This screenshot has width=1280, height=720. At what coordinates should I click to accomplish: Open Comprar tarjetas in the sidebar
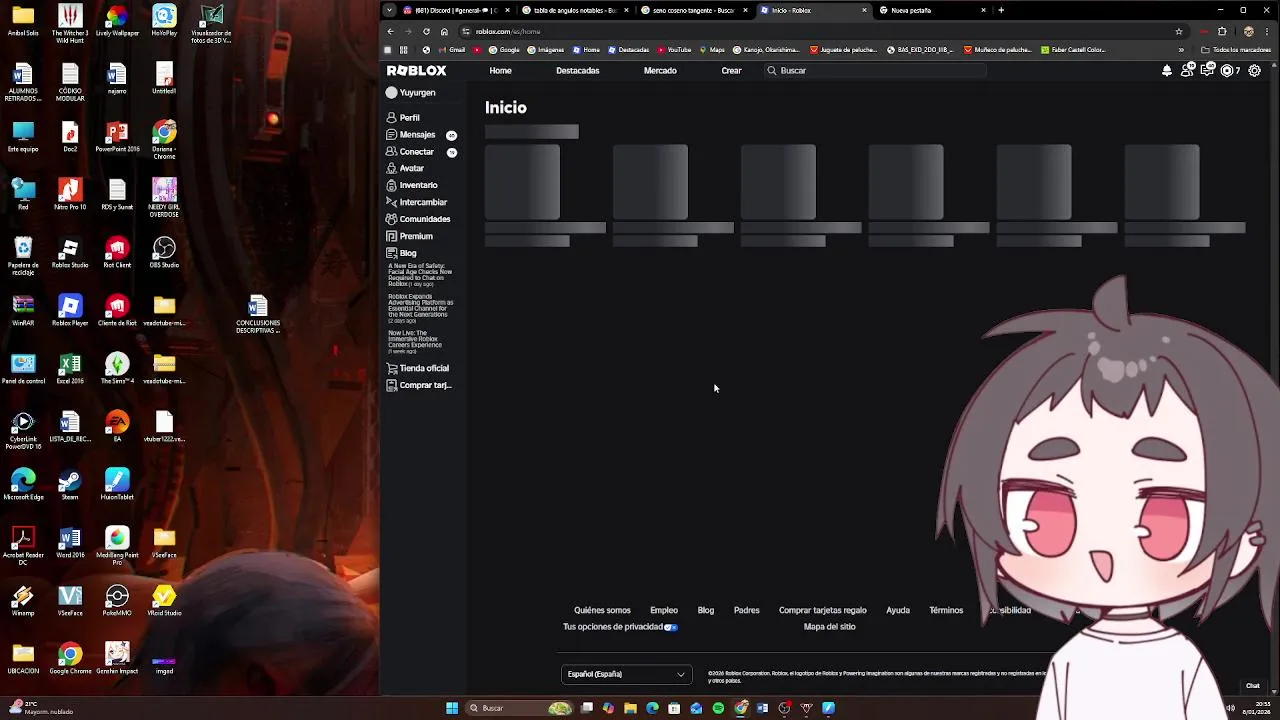pyautogui.click(x=418, y=385)
